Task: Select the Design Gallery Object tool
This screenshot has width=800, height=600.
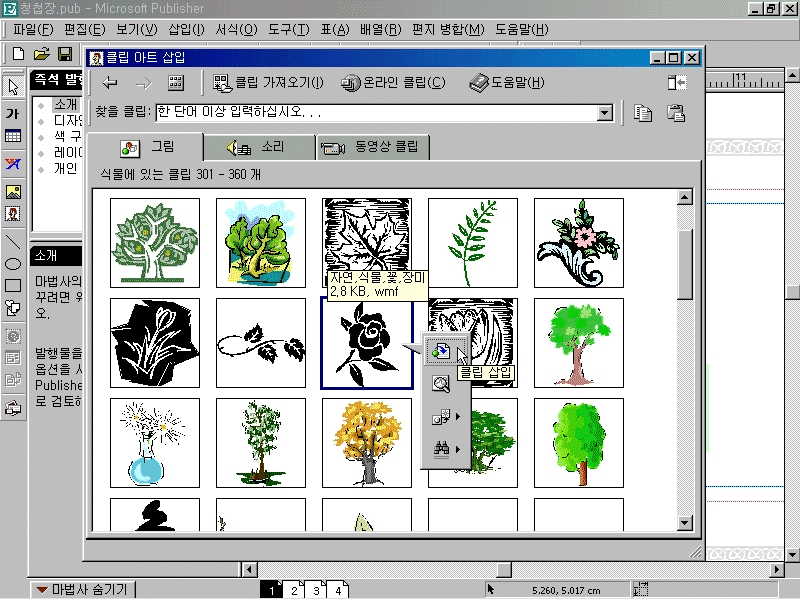Action: 13,408
